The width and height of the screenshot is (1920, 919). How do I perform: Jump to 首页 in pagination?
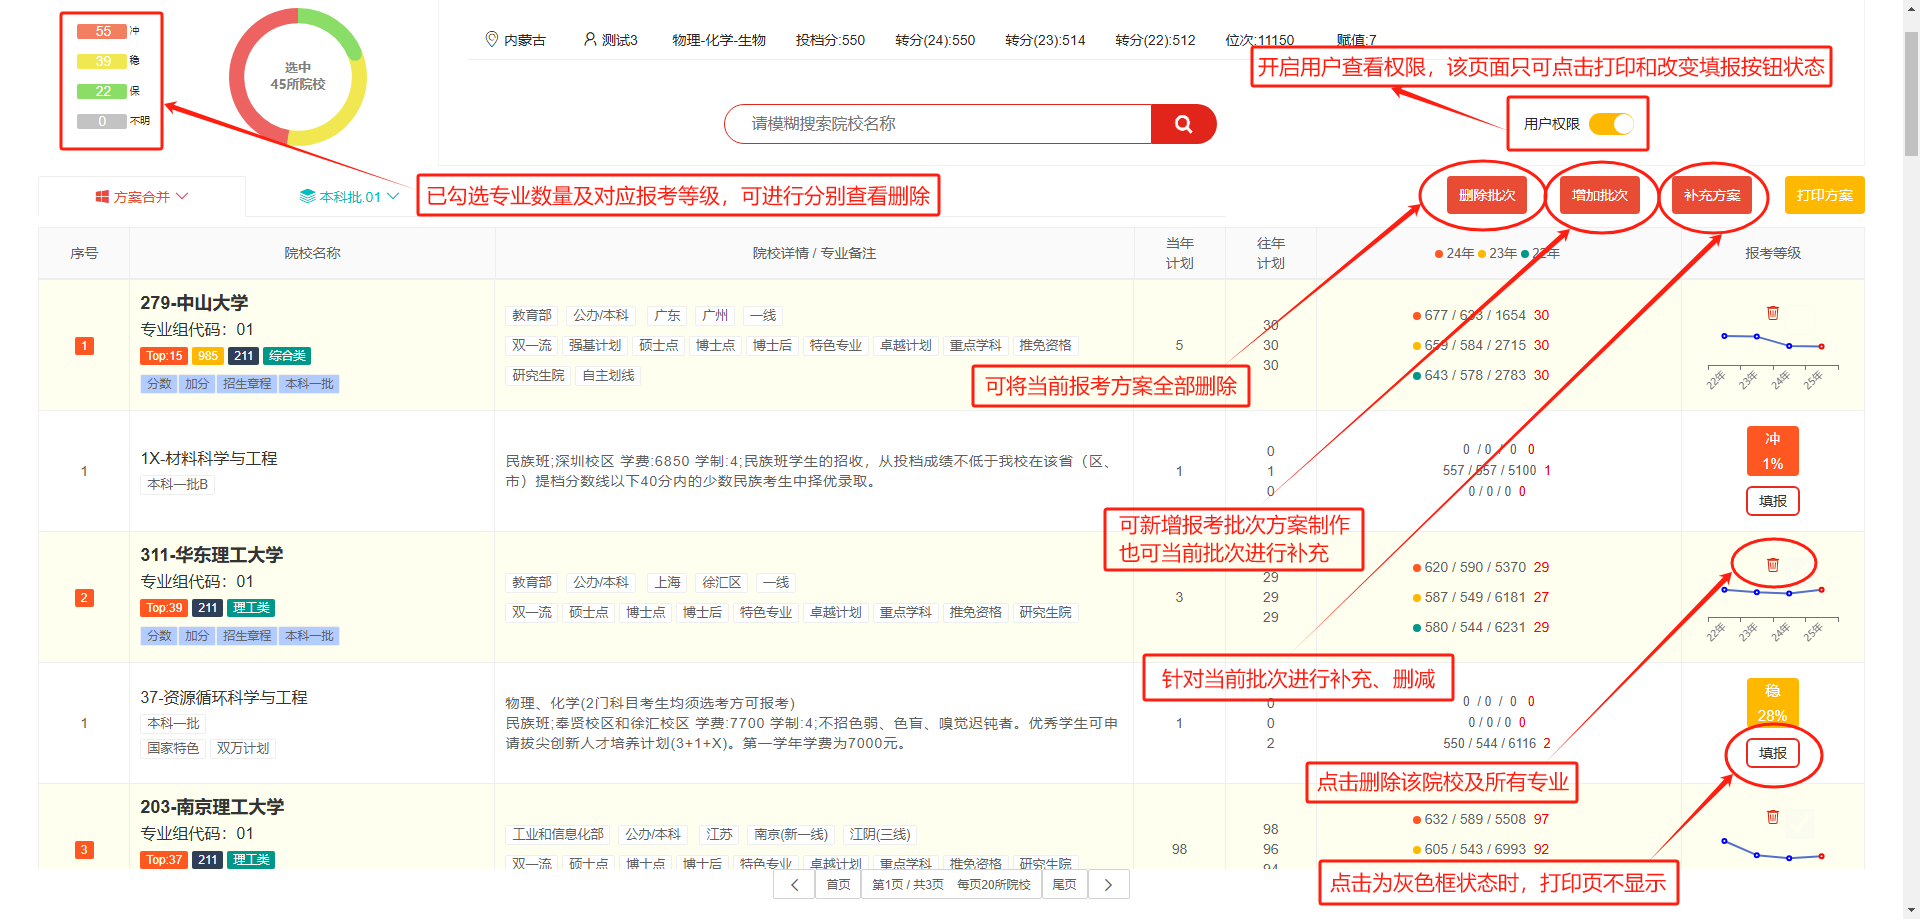838,884
